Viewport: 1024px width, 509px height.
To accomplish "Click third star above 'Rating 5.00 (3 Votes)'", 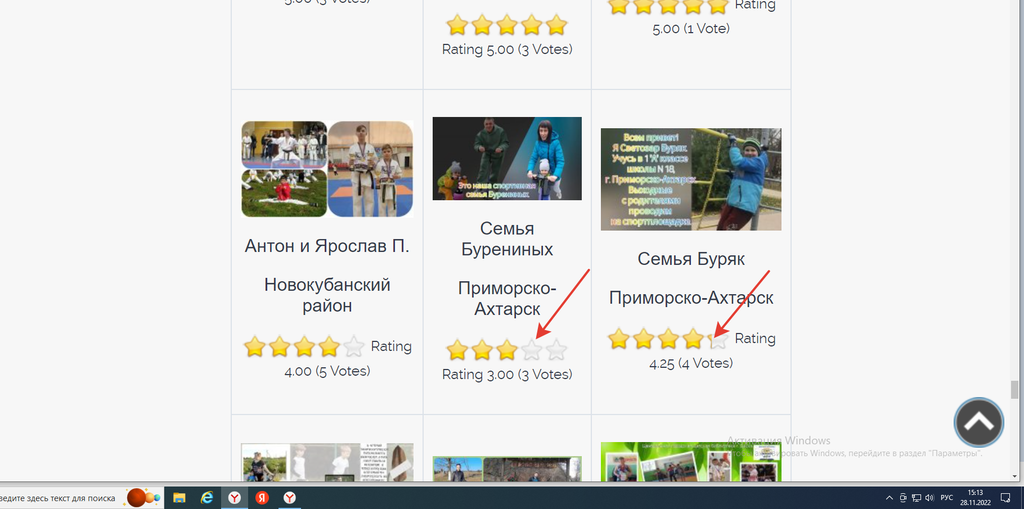I will point(507,25).
